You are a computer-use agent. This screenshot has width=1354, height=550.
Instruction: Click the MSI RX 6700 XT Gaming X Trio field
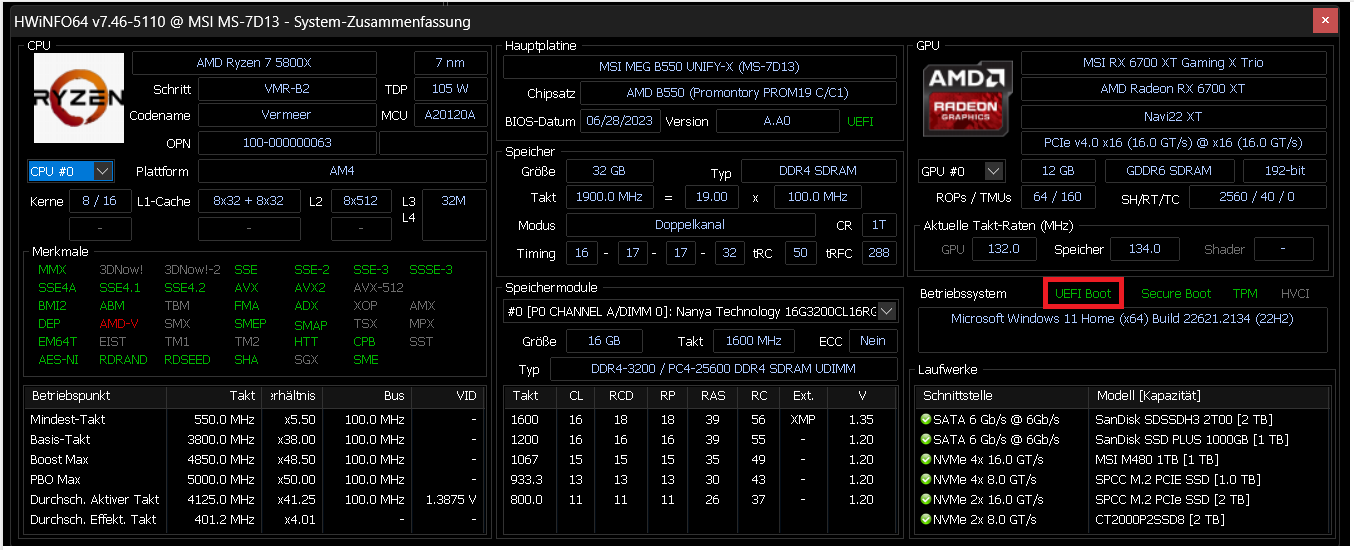point(1173,63)
